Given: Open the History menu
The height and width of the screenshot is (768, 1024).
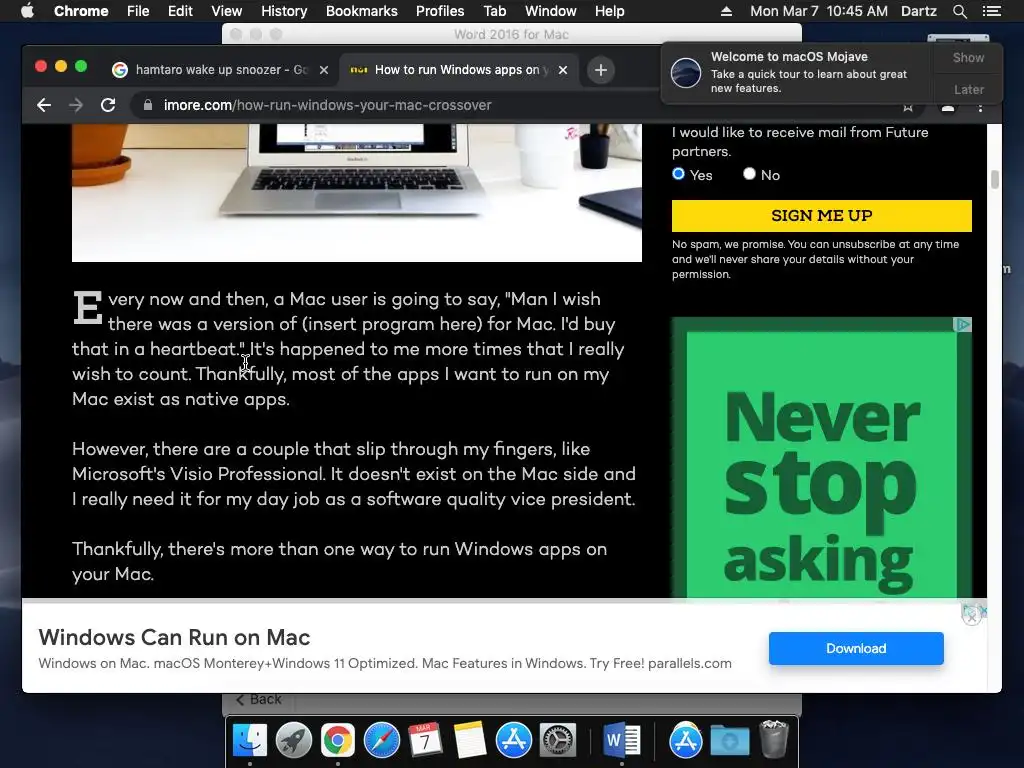Looking at the screenshot, I should 284,11.
